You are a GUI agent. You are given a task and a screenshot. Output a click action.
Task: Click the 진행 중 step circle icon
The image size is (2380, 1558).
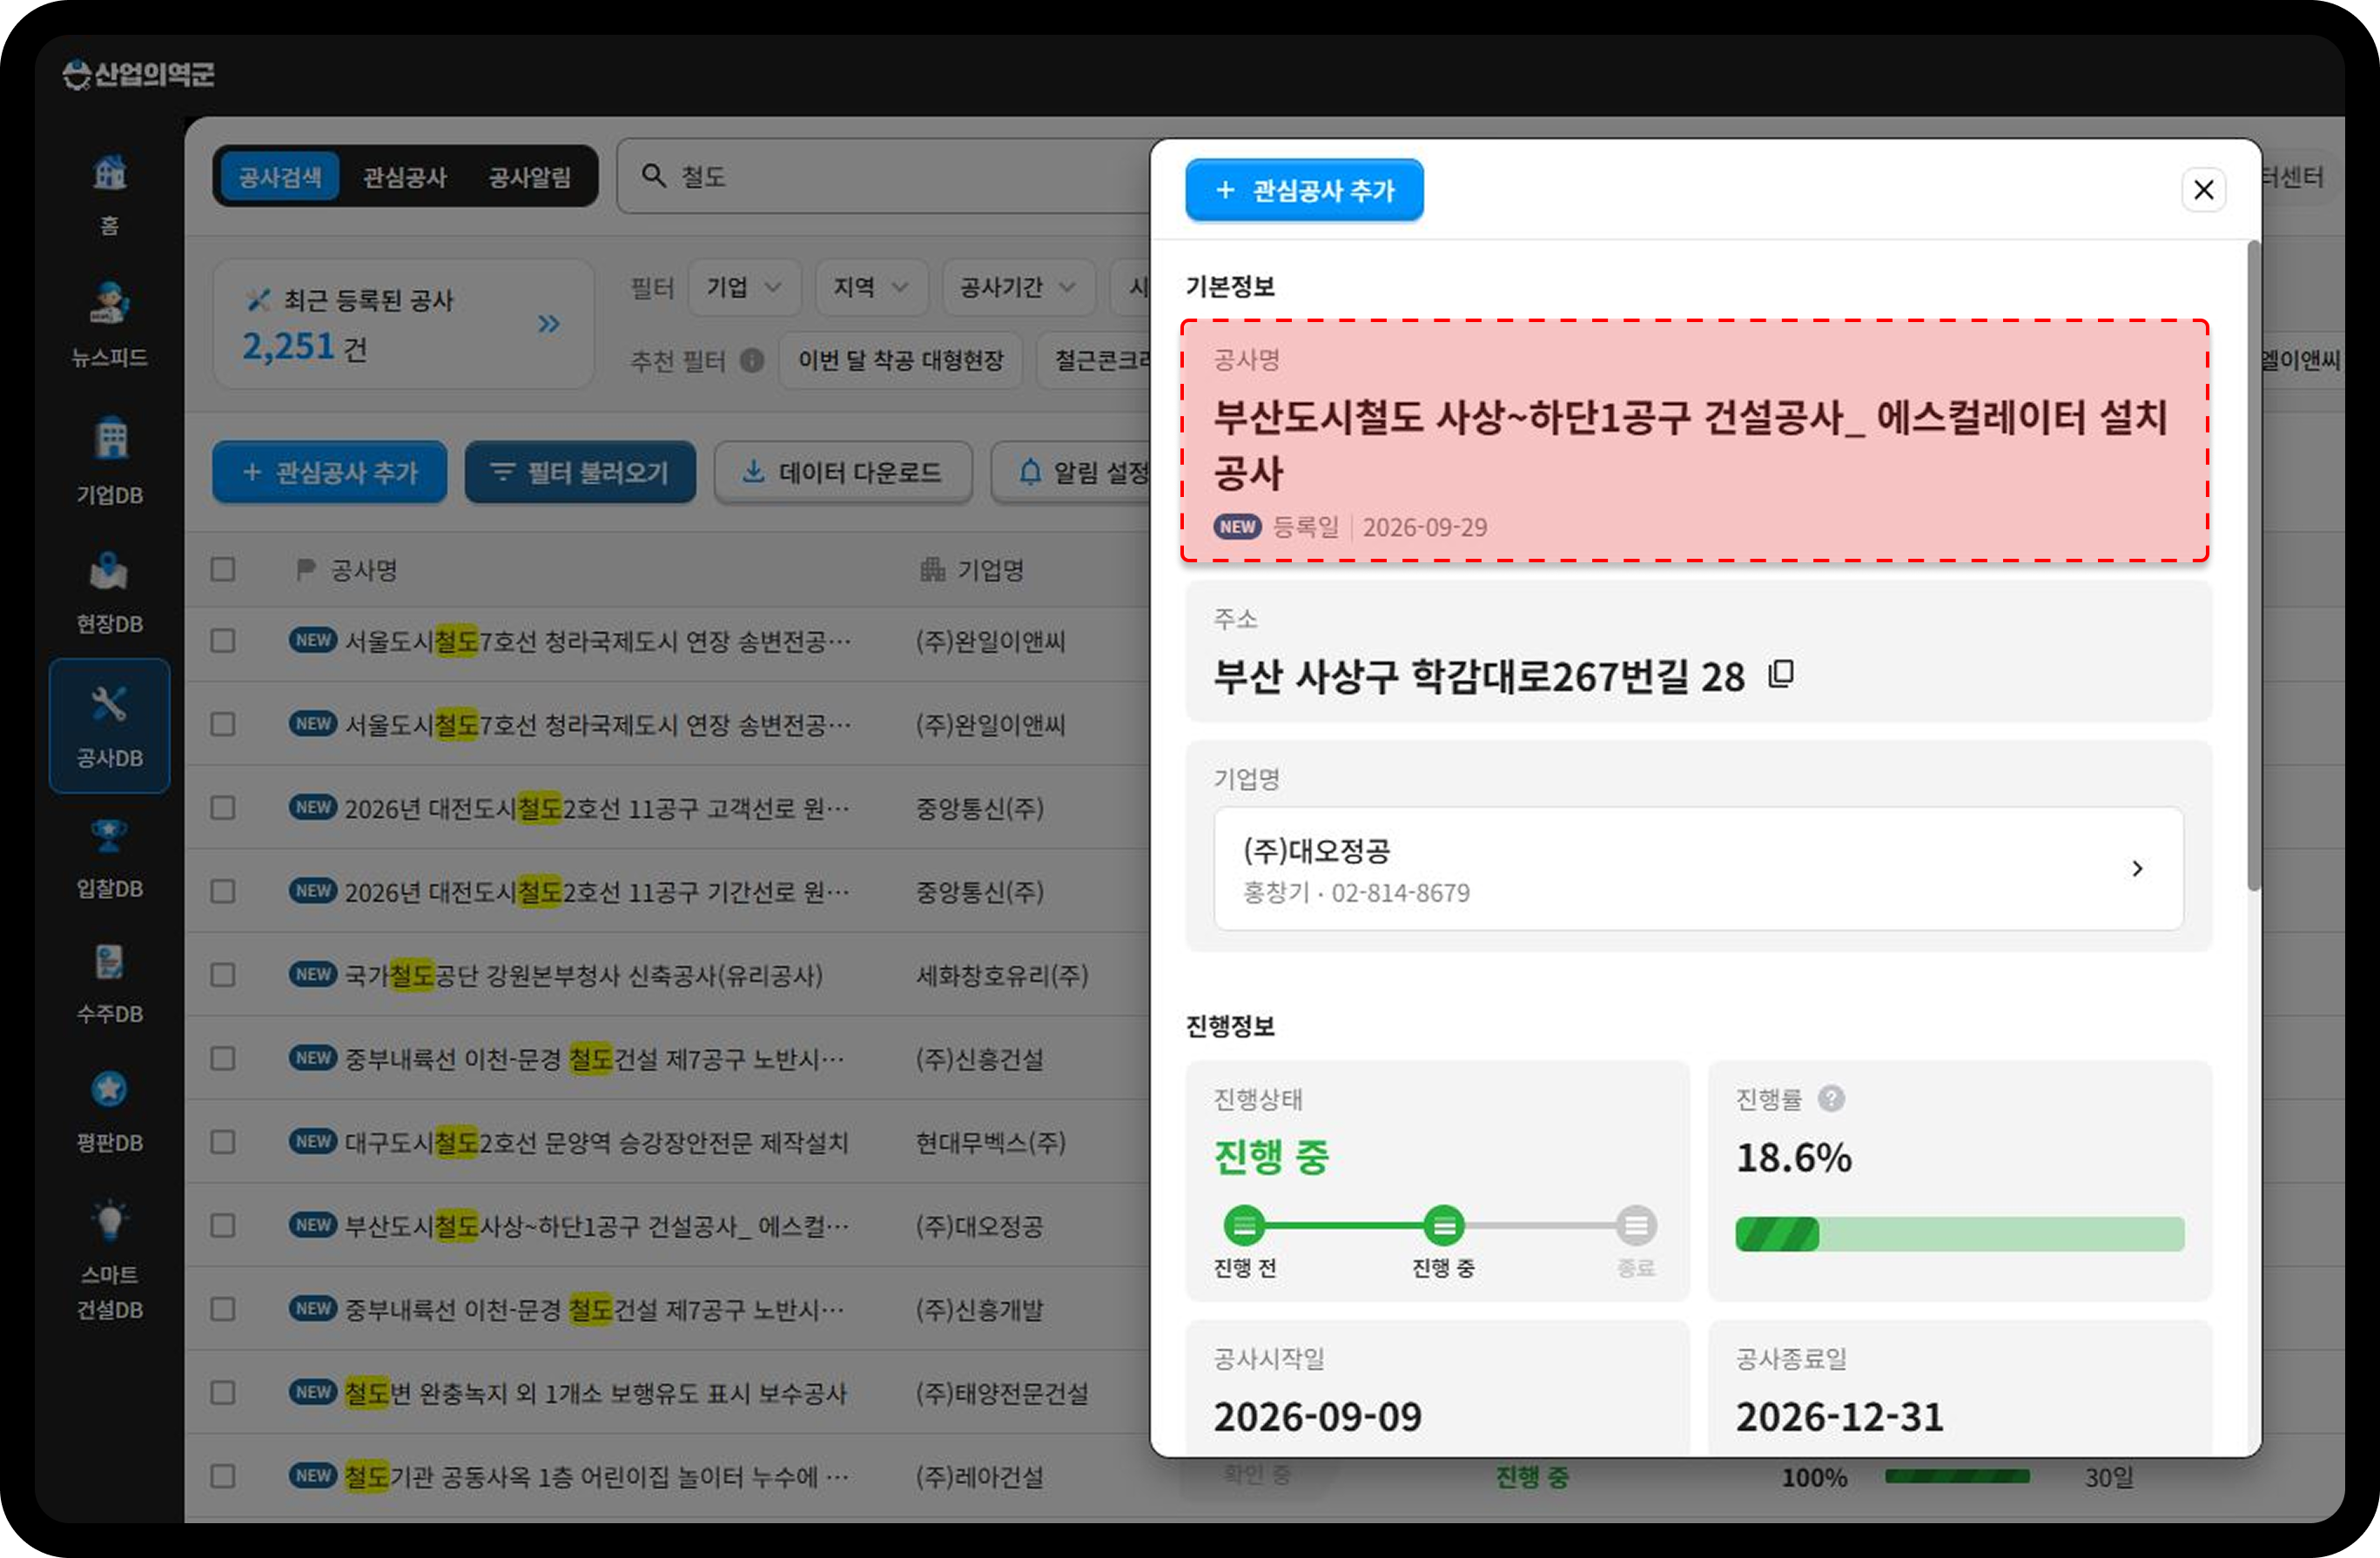1444,1225
